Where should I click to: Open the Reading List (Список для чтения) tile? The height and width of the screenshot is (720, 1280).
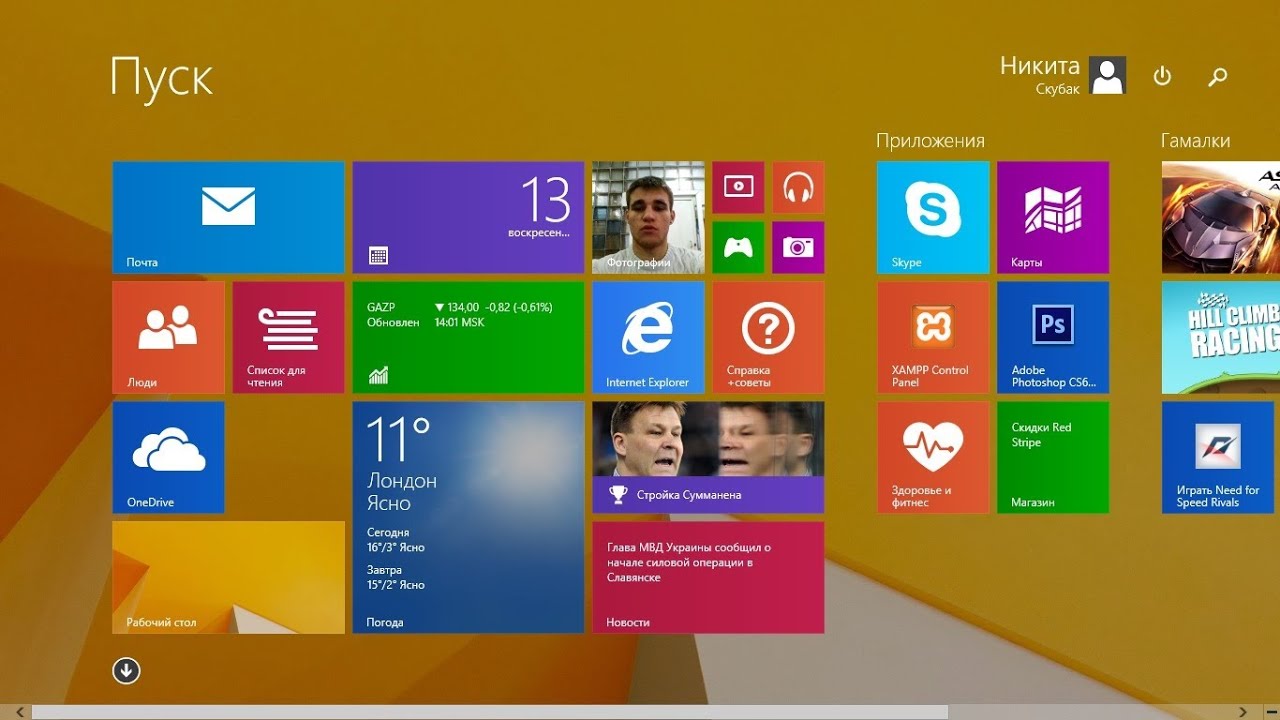pyautogui.click(x=288, y=337)
